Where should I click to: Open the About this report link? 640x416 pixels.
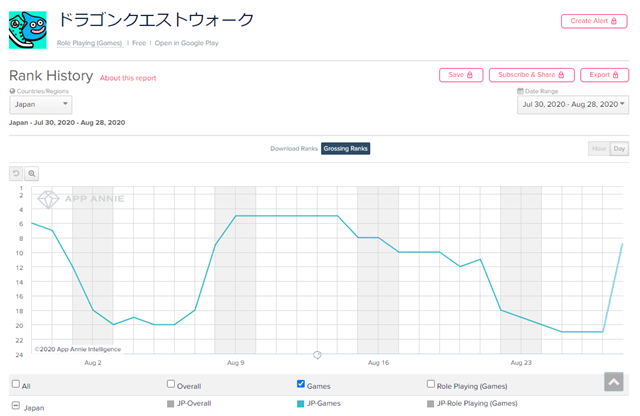(128, 78)
